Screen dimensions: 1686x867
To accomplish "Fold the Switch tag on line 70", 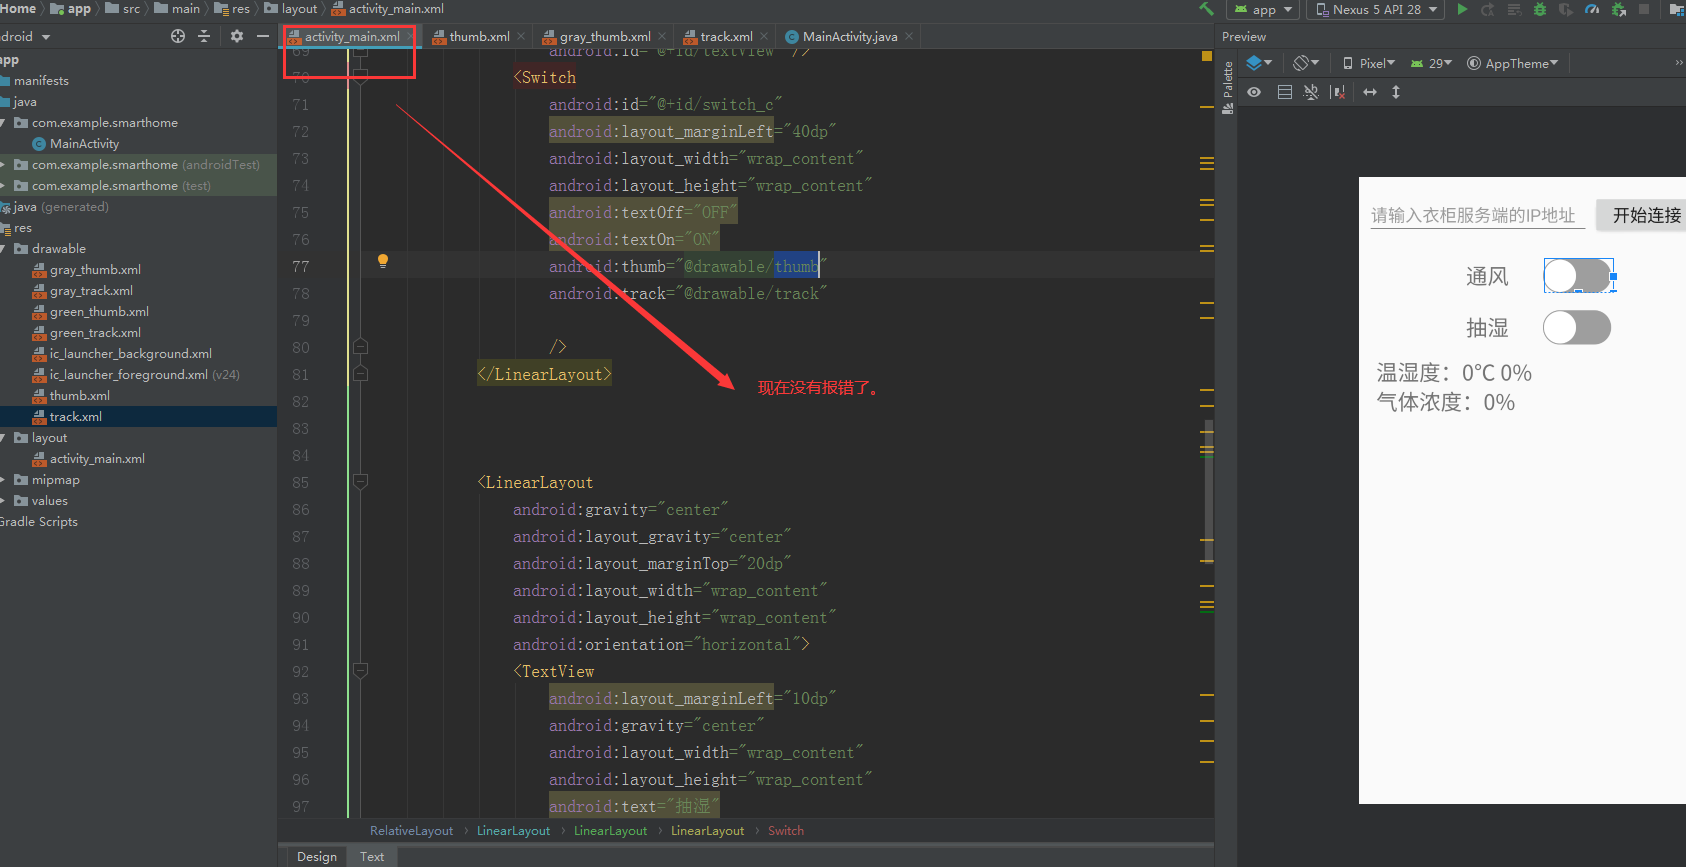I will pyautogui.click(x=361, y=77).
